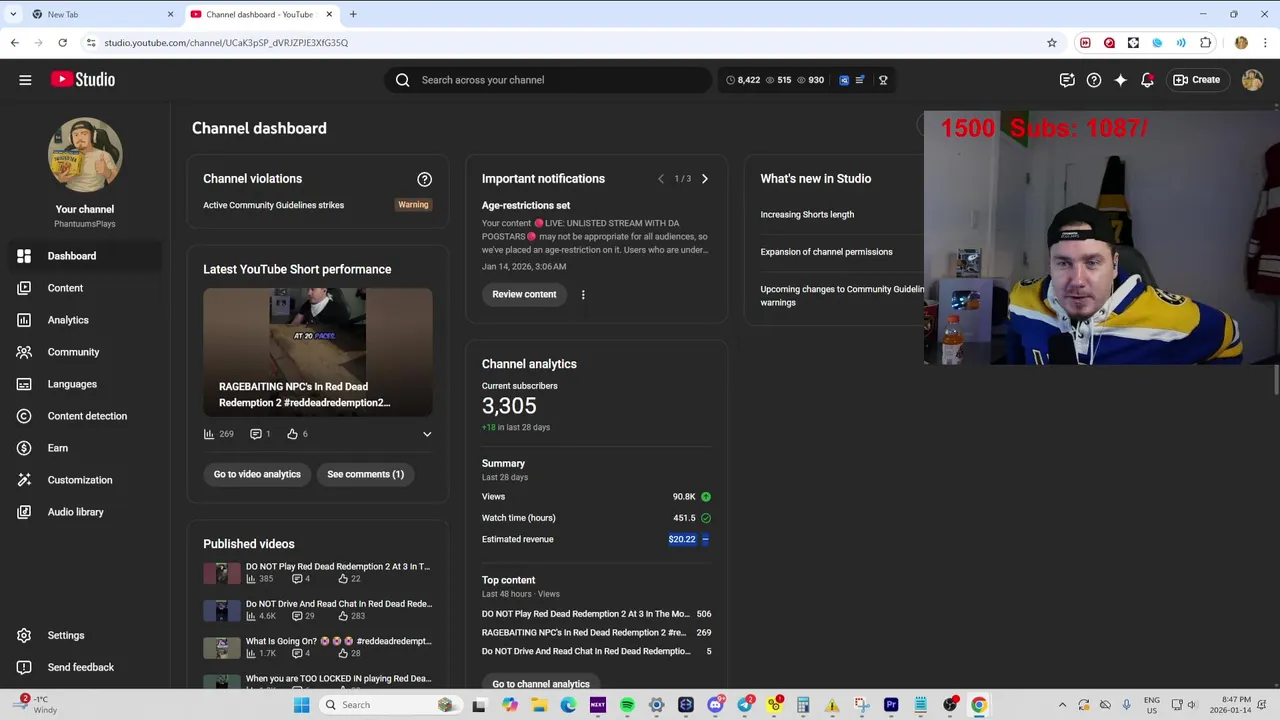Image resolution: width=1280 pixels, height=720 pixels.
Task: Open published video 'What Is Going On?'
Action: [318, 647]
